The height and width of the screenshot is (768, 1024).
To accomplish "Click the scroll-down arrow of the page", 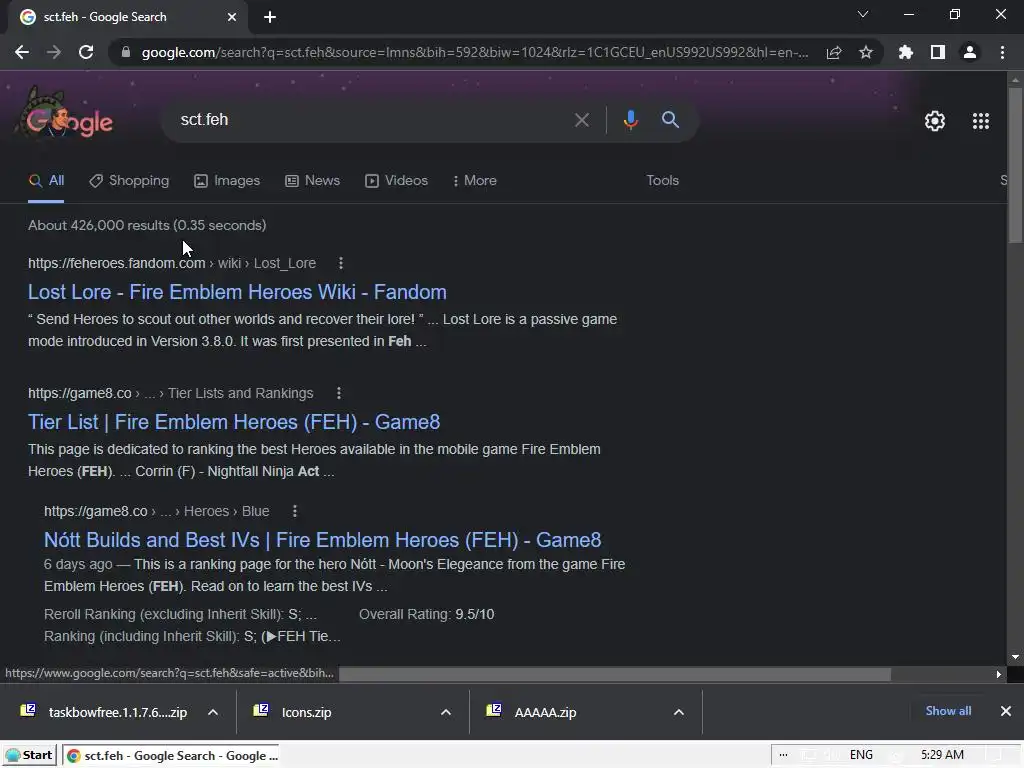I will [x=1015, y=657].
